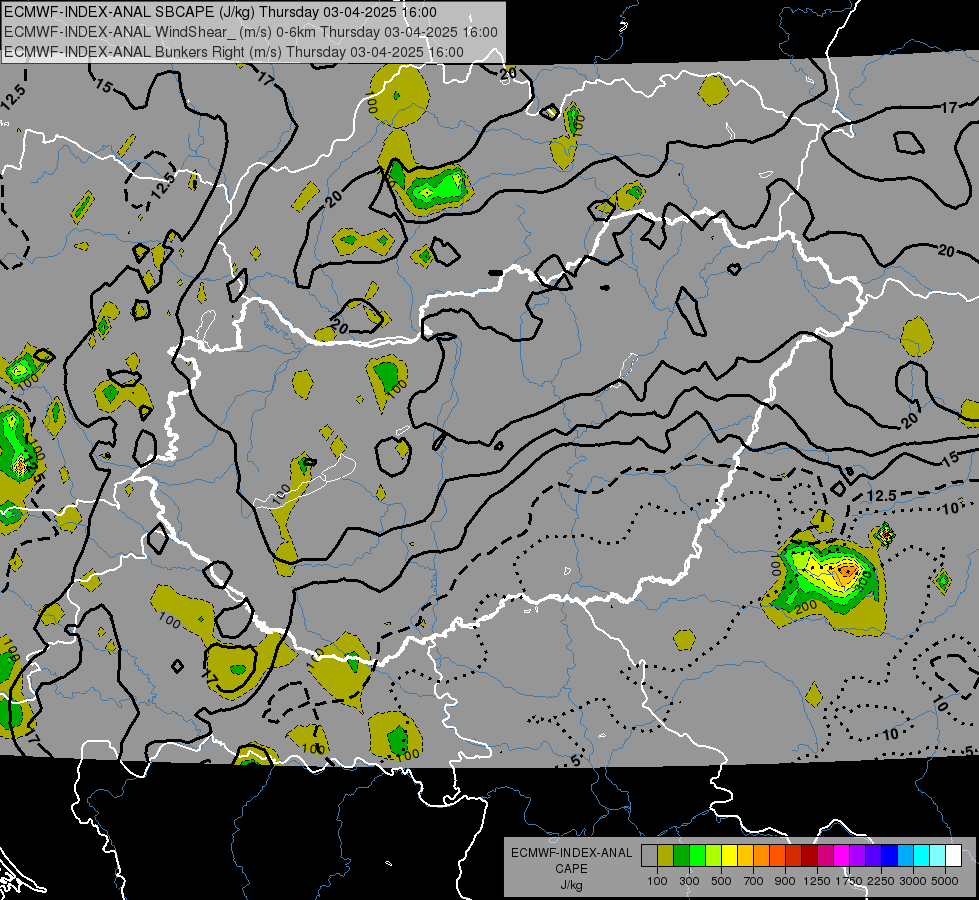Click the 1250 label under the legend

[x=817, y=881]
